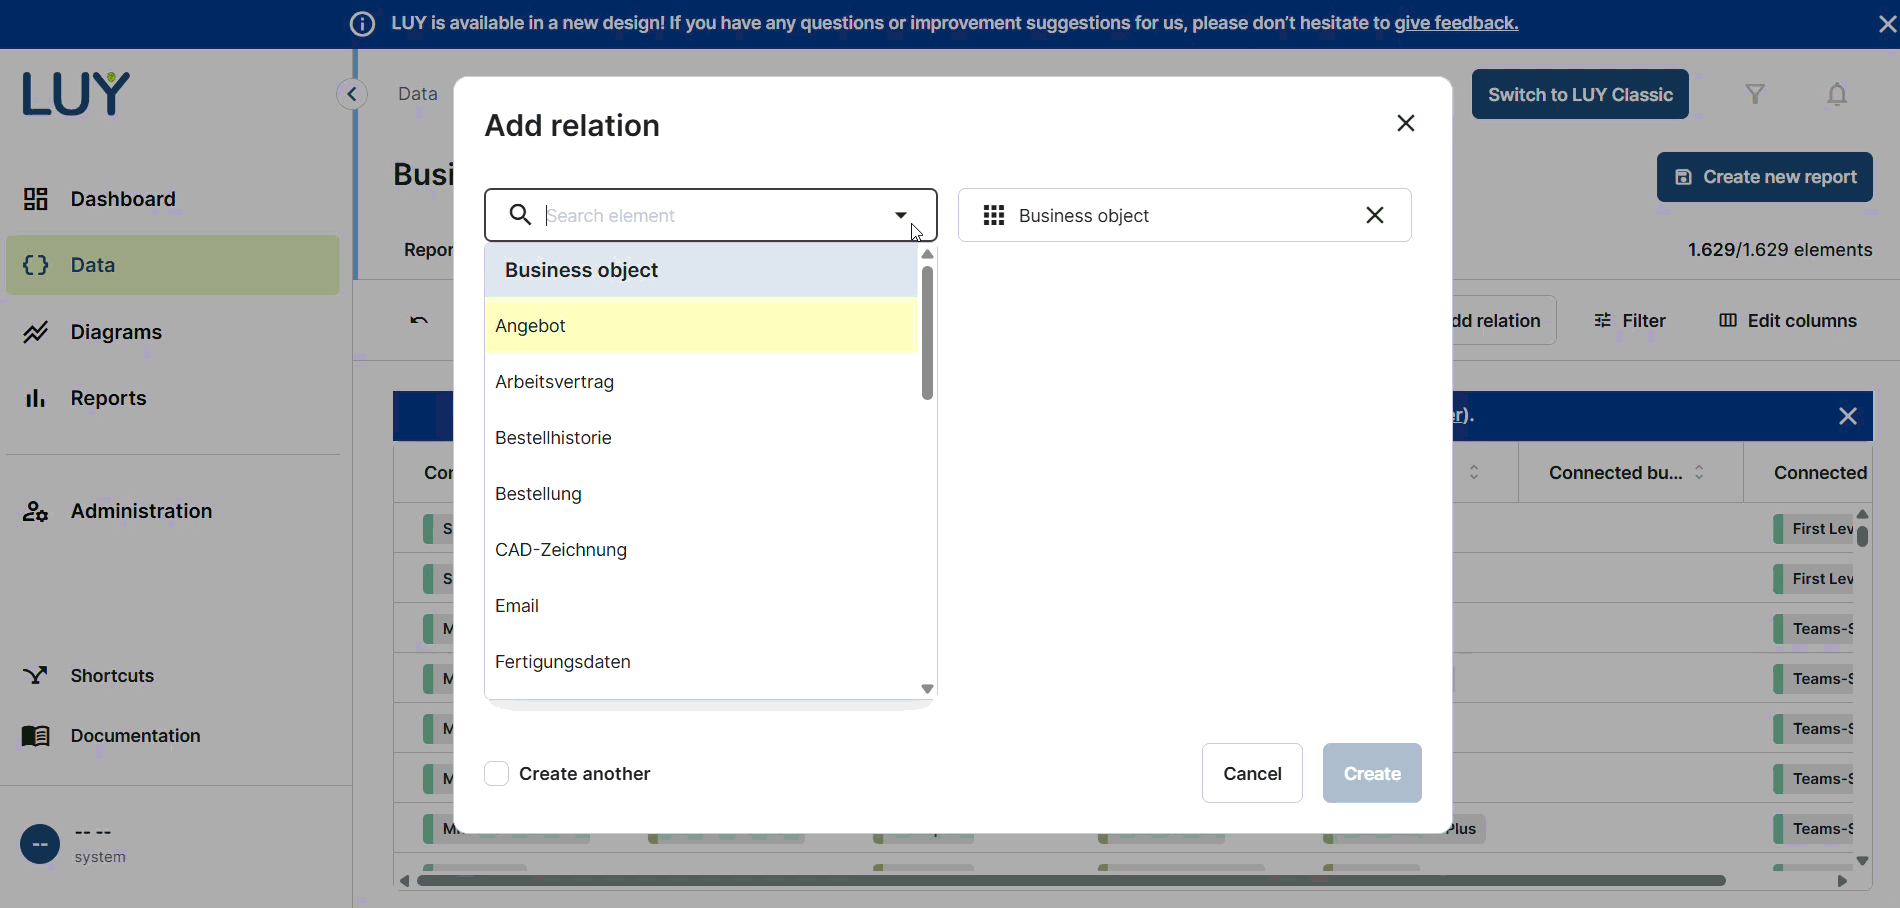The image size is (1900, 908).
Task: Click the undo arrow above the table
Action: pyautogui.click(x=417, y=320)
